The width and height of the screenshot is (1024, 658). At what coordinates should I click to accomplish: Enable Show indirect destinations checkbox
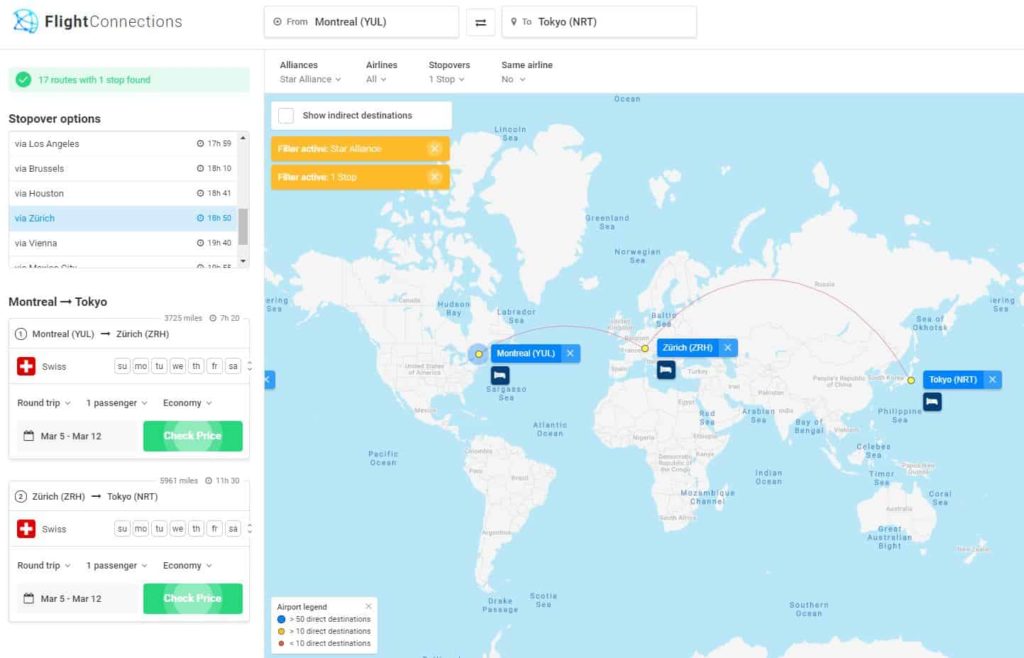287,115
